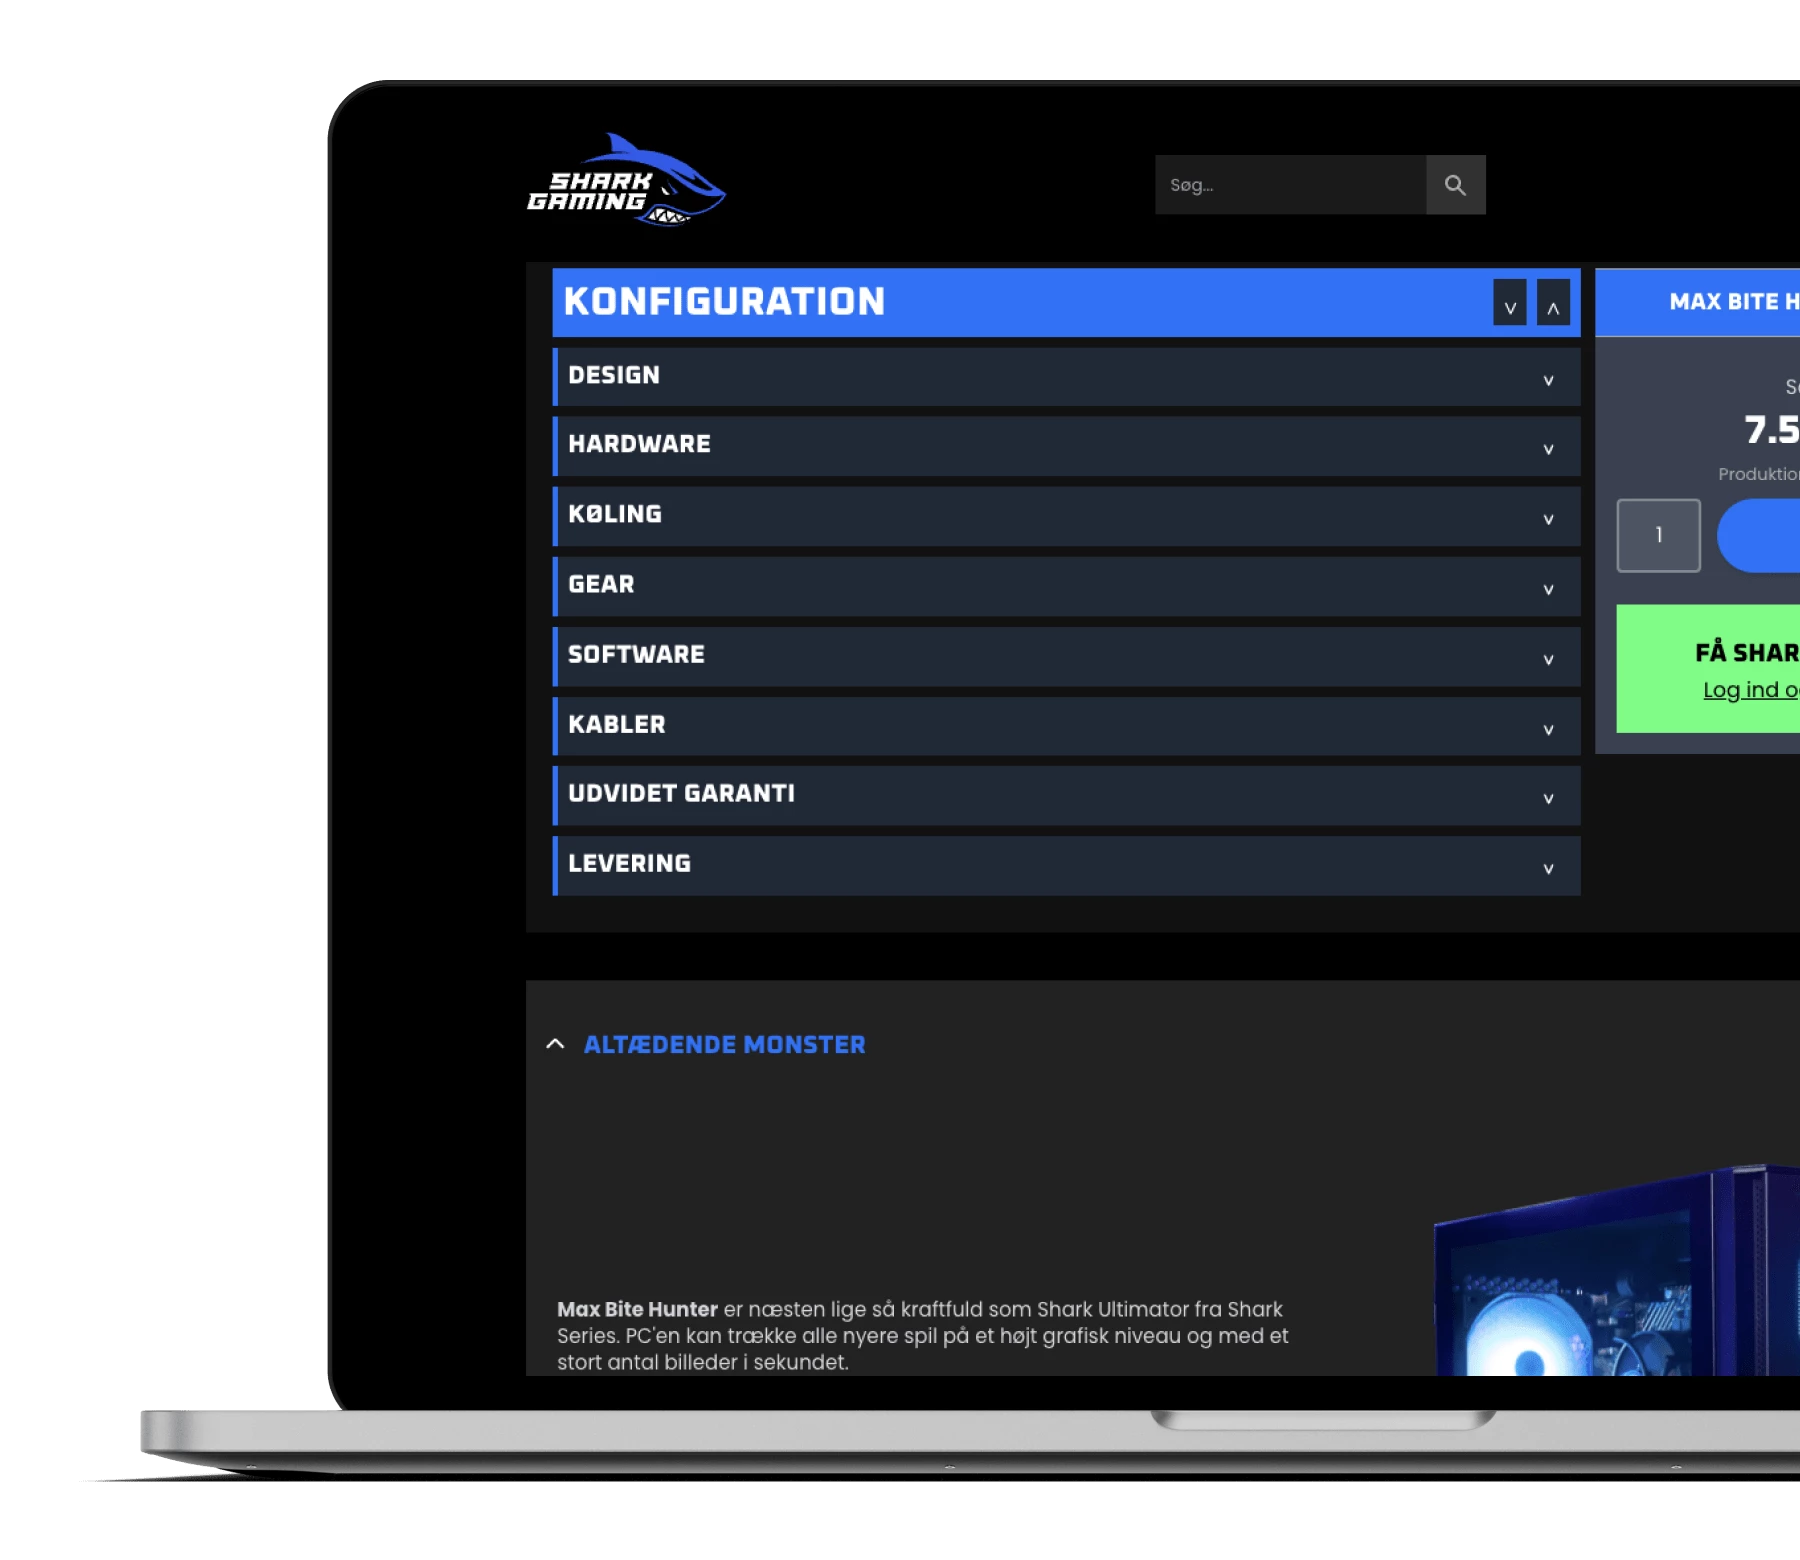1800x1560 pixels.
Task: Click the KONFIGURATION header title
Action: coord(724,301)
